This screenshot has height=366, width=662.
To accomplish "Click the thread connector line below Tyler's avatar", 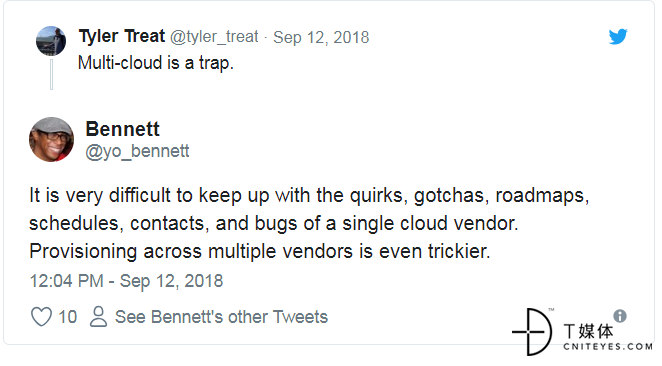I will pyautogui.click(x=52, y=74).
